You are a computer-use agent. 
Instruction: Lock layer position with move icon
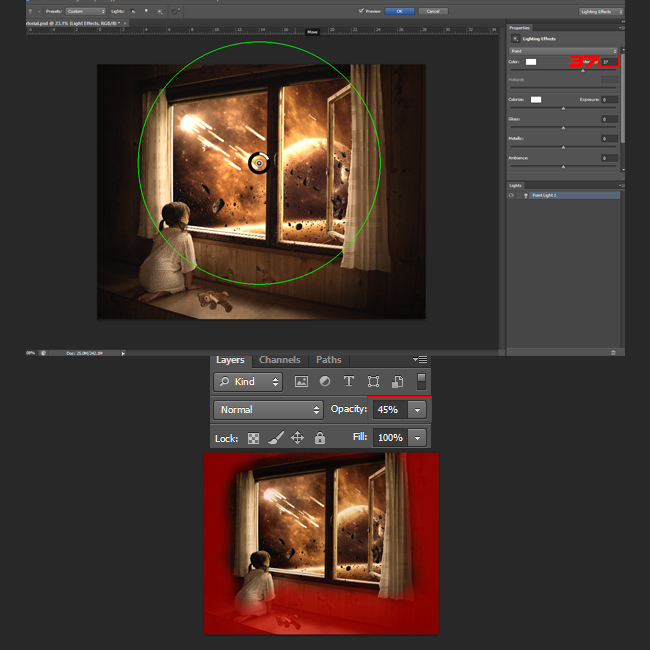[x=297, y=438]
